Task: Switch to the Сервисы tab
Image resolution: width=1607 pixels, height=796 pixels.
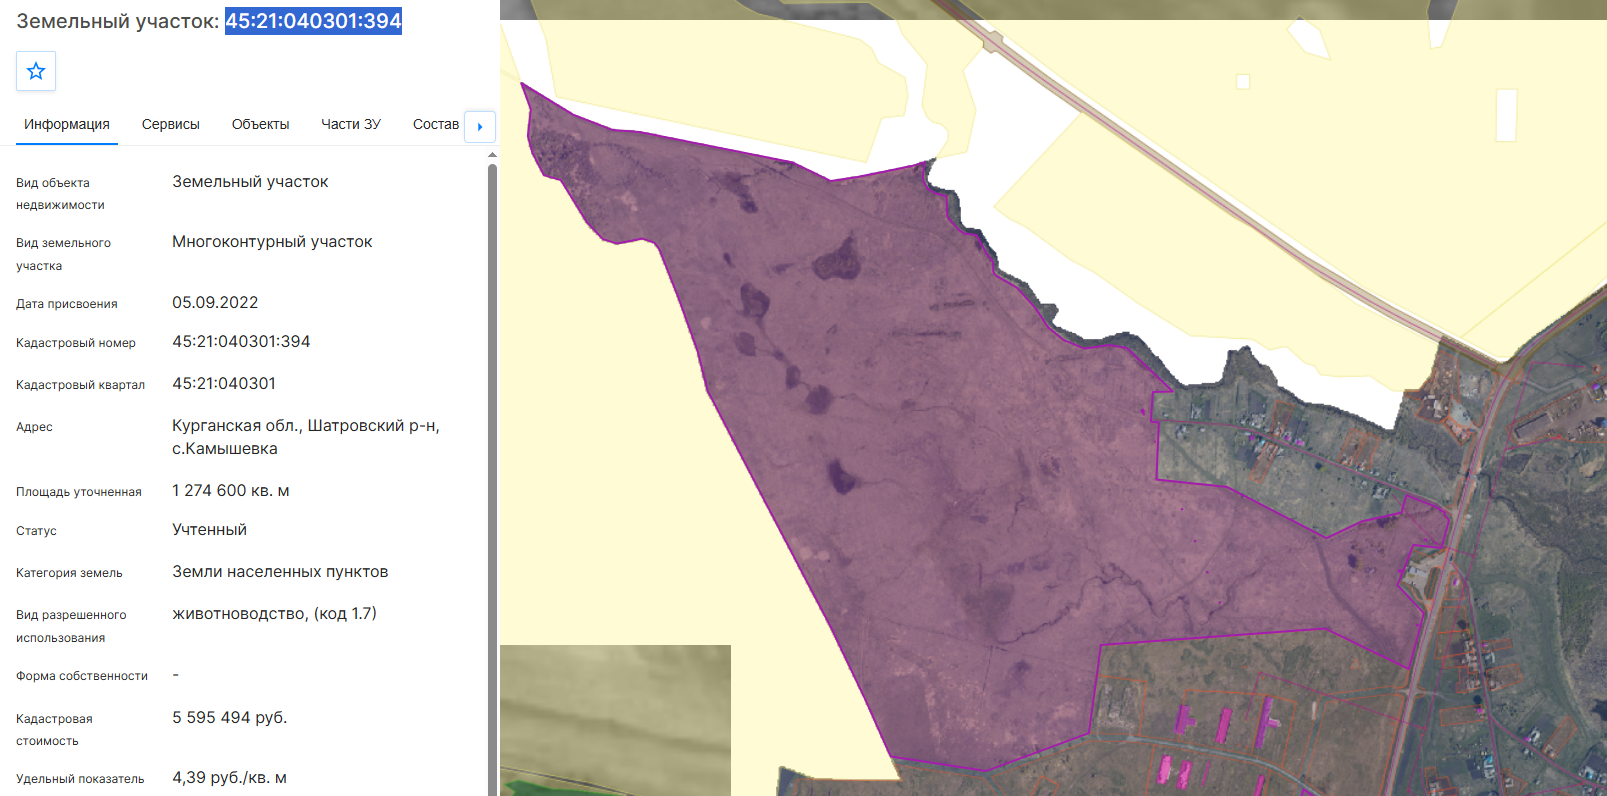Action: pyautogui.click(x=171, y=124)
